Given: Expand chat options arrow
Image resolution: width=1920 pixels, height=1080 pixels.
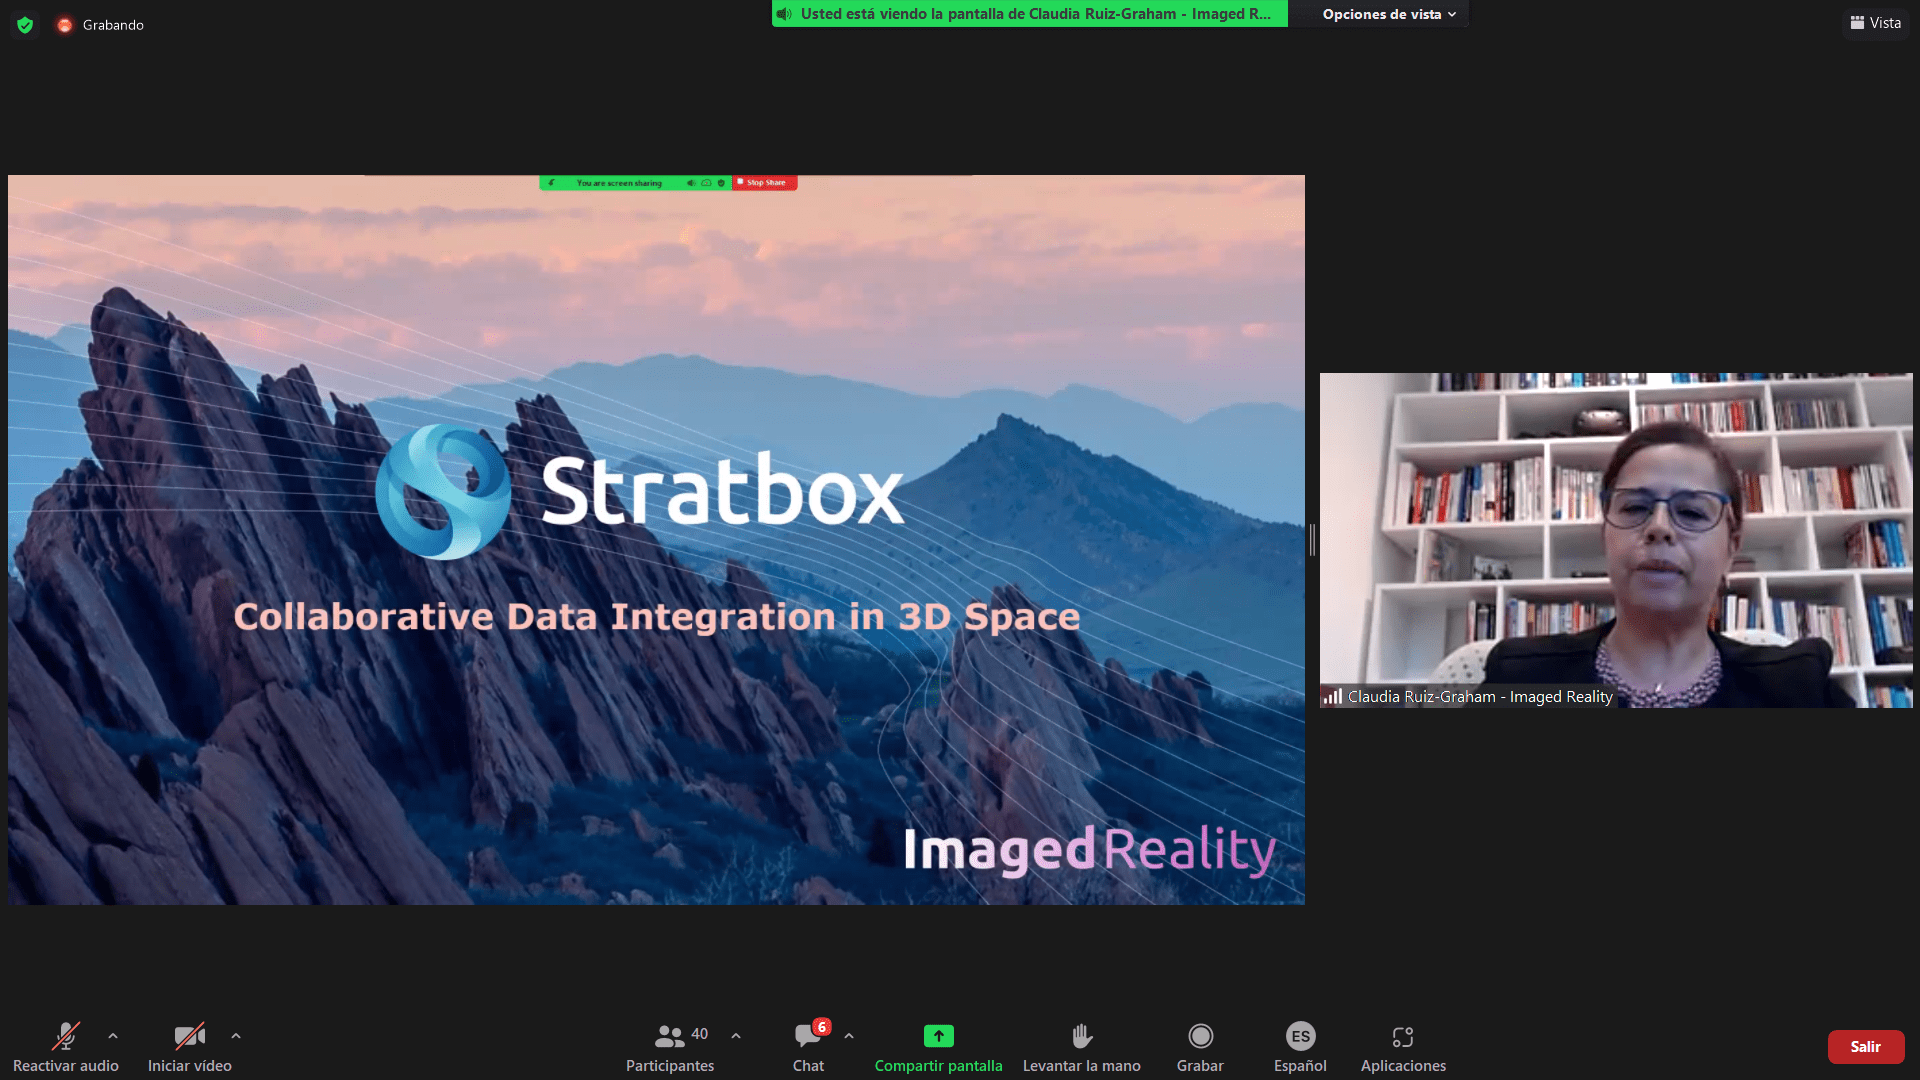Looking at the screenshot, I should click(x=849, y=1036).
